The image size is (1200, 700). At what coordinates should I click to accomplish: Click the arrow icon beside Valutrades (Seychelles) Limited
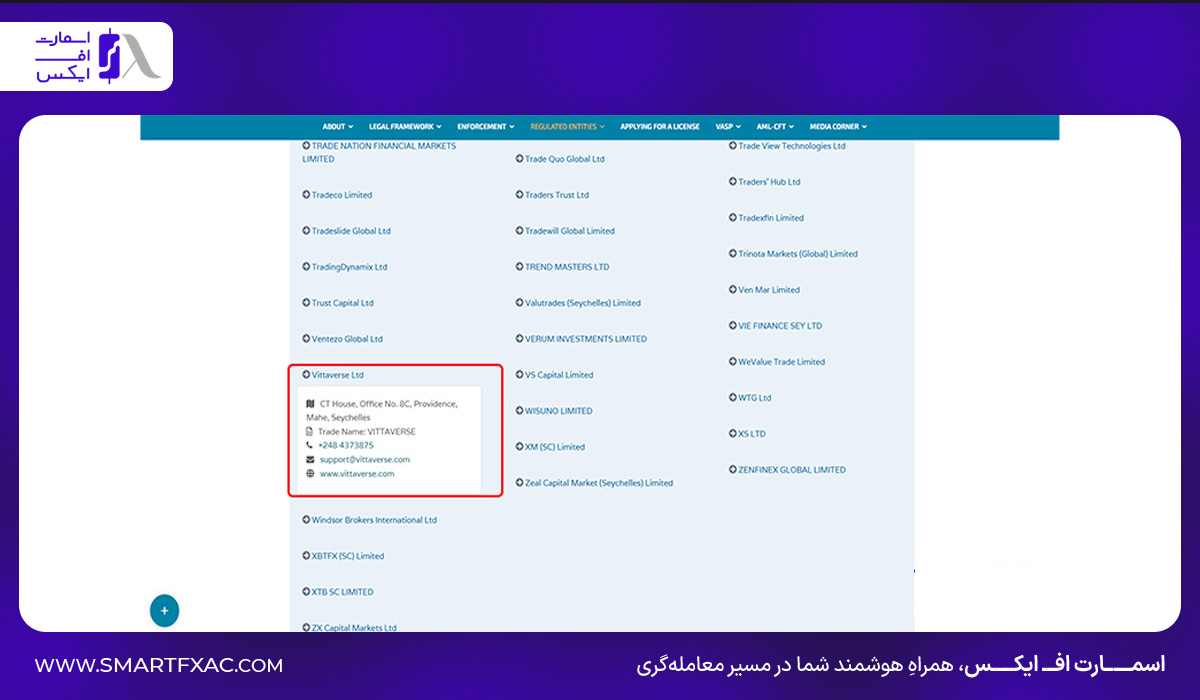click(x=520, y=303)
